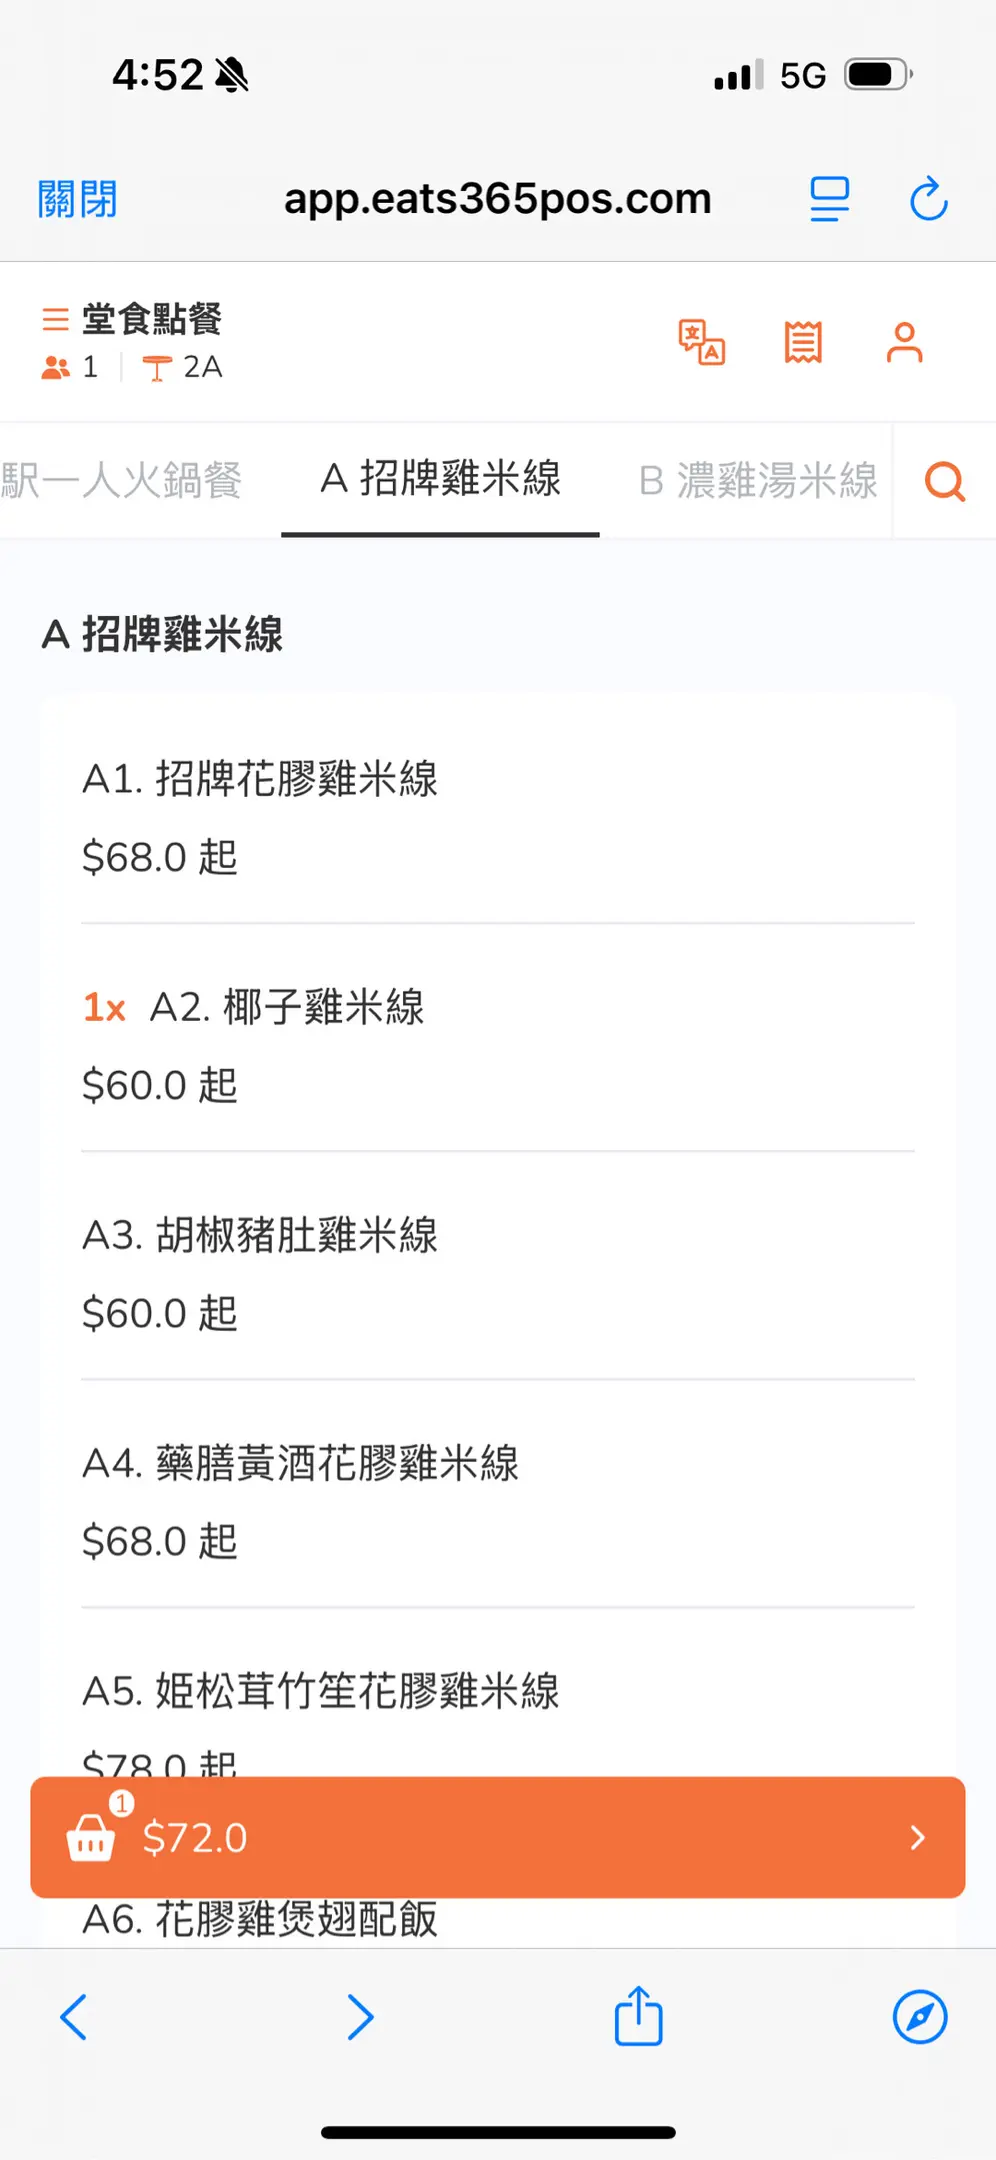Select the A 招牌雞米線 tab

point(440,479)
